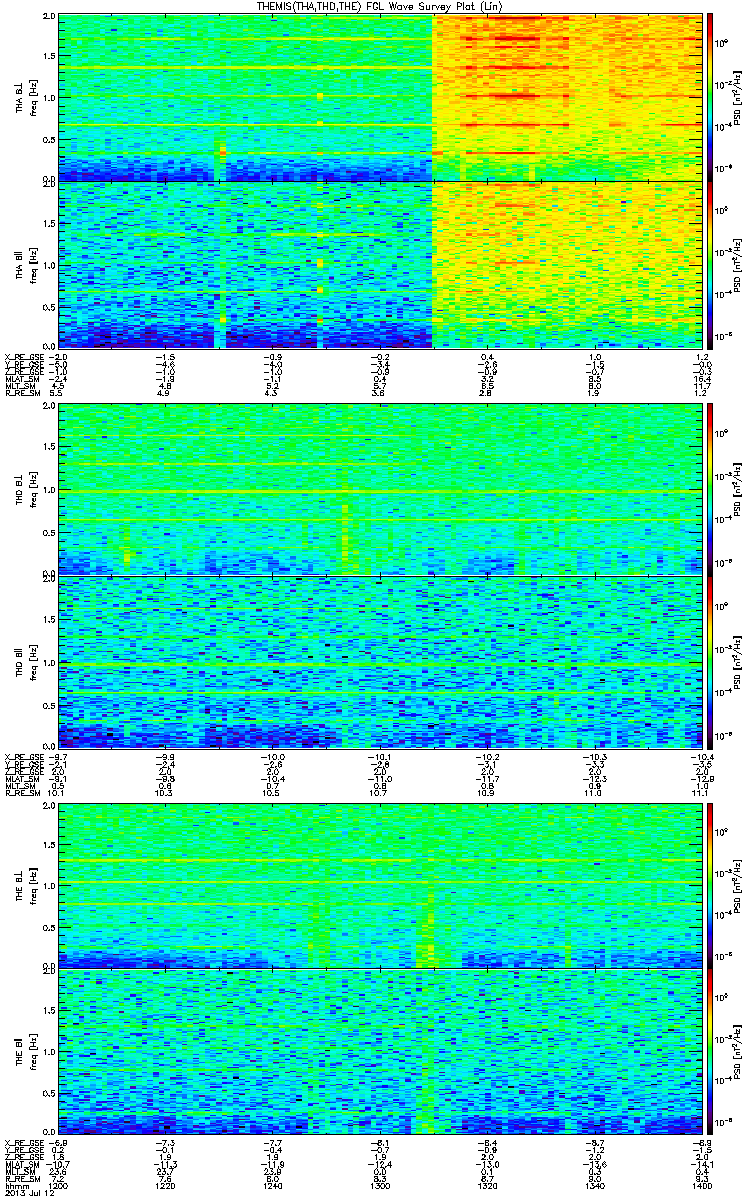Select the THD B⊥ panel color bar

[711, 490]
